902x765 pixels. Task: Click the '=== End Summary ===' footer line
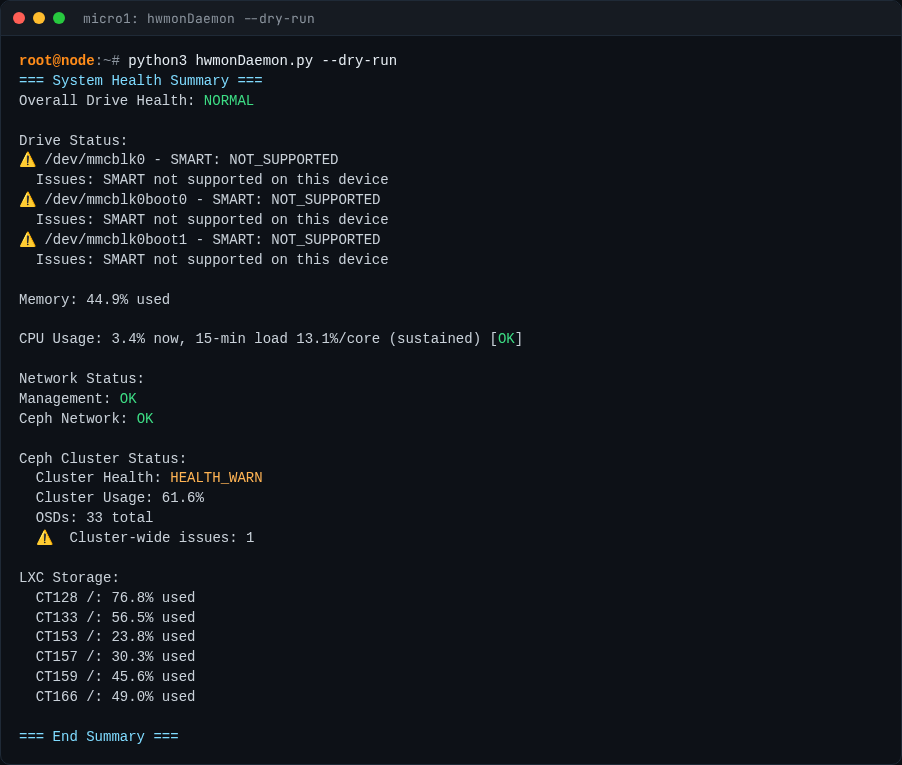pos(98,737)
